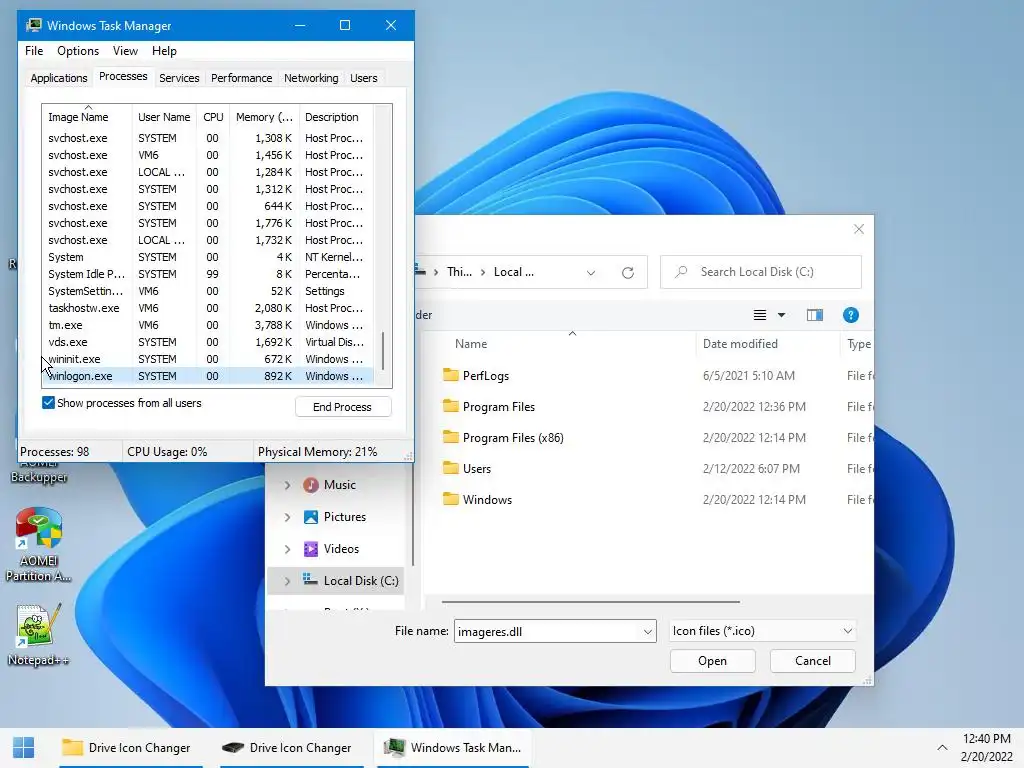The image size is (1024, 768).
Task: Switch to the Users tab
Action: (363, 78)
